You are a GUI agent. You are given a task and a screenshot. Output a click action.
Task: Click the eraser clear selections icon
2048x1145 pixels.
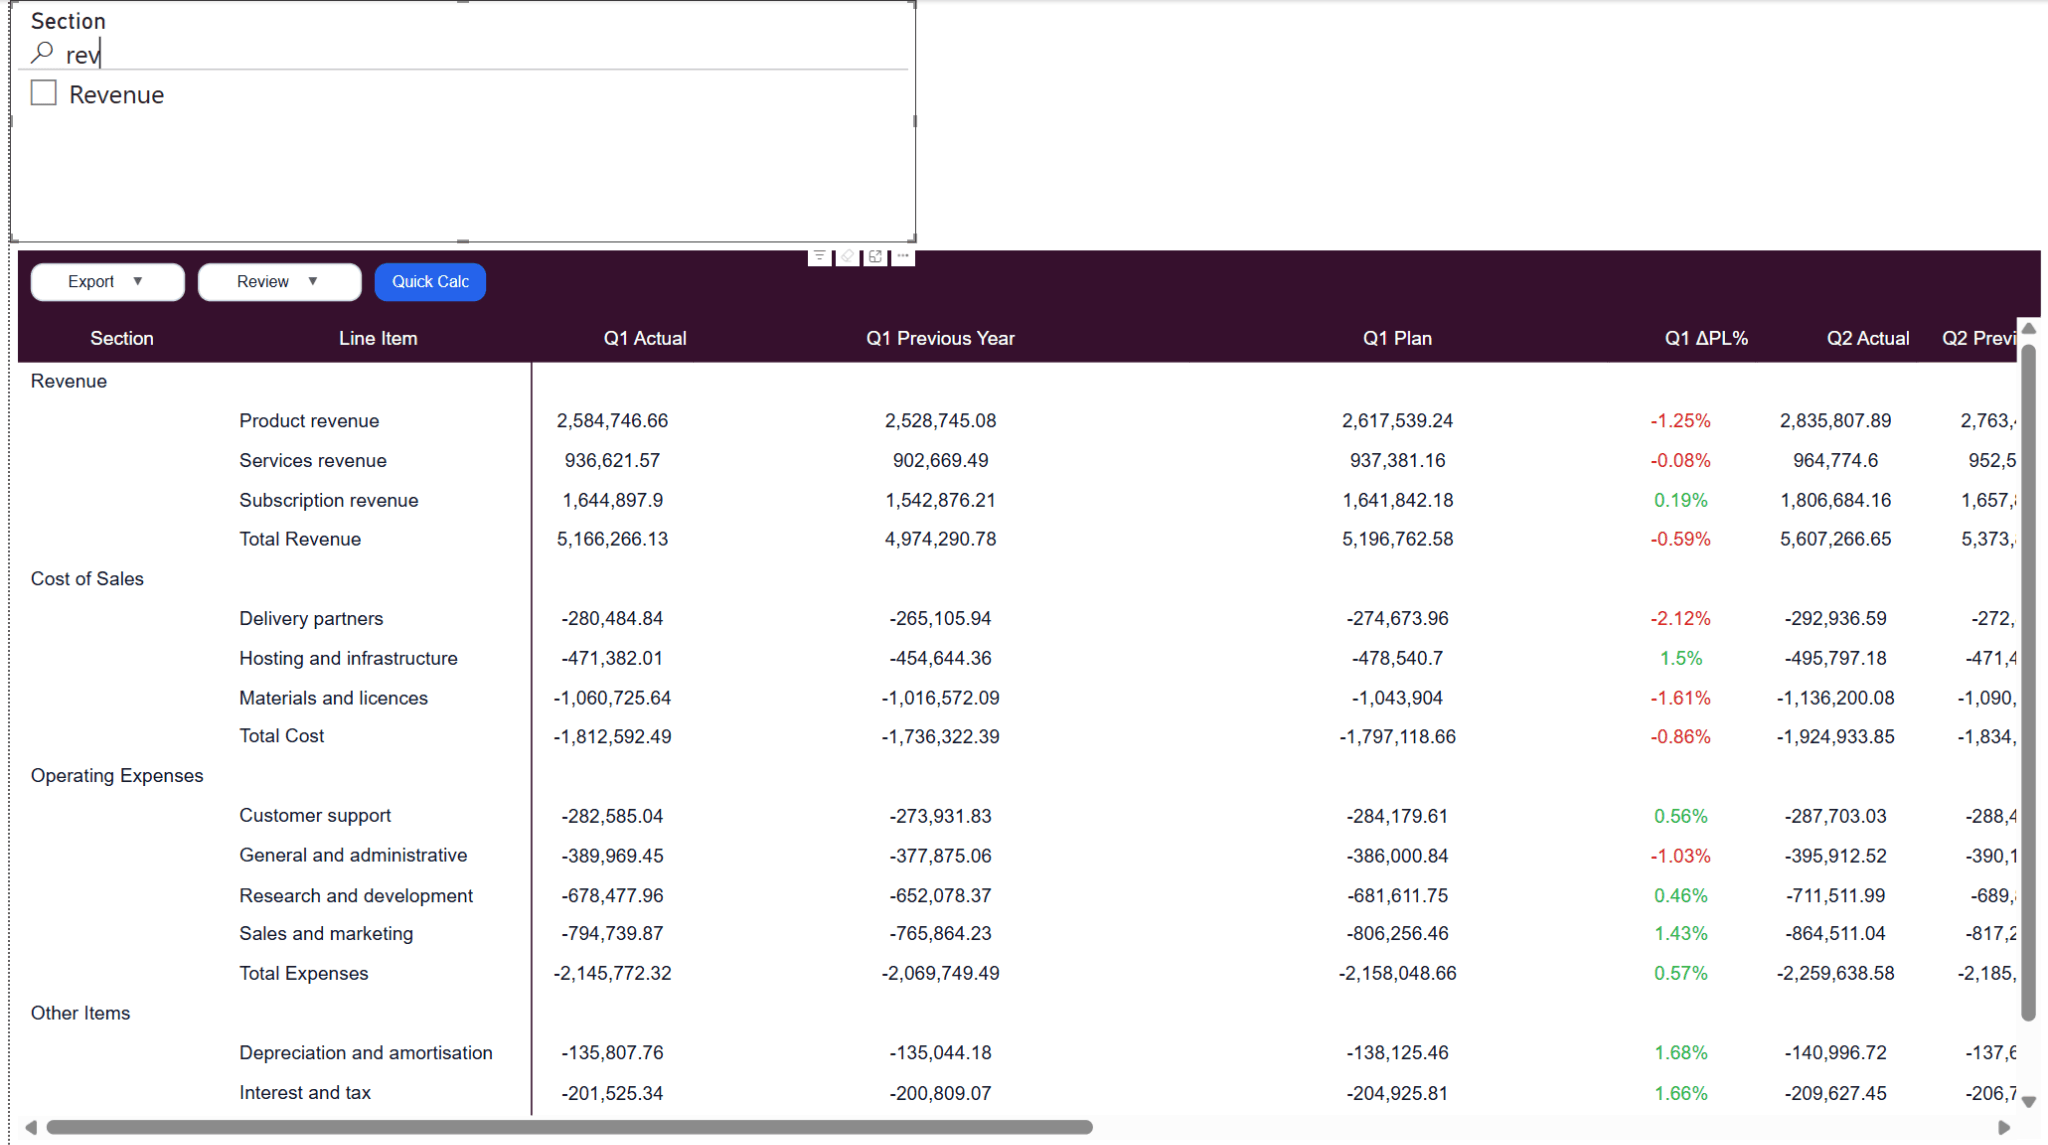click(x=847, y=257)
